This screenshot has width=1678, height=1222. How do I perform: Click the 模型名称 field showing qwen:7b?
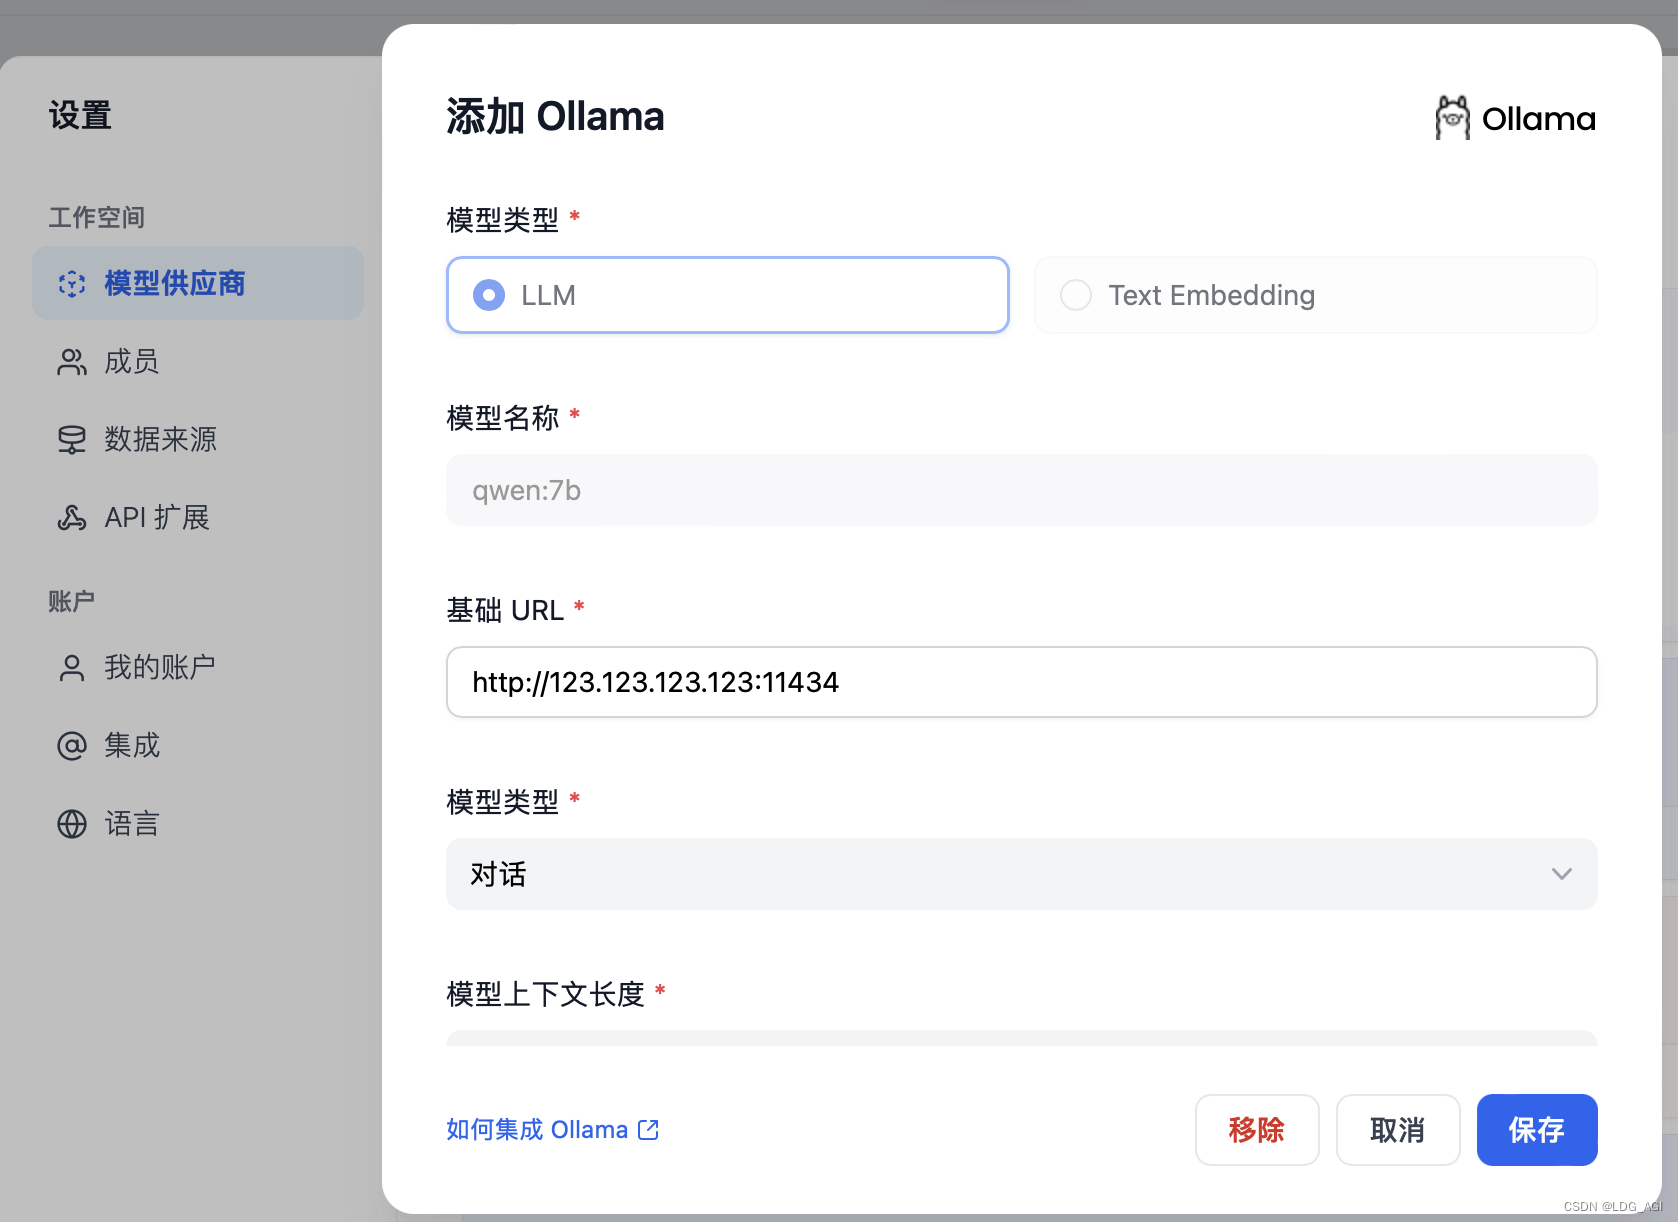(1022, 490)
